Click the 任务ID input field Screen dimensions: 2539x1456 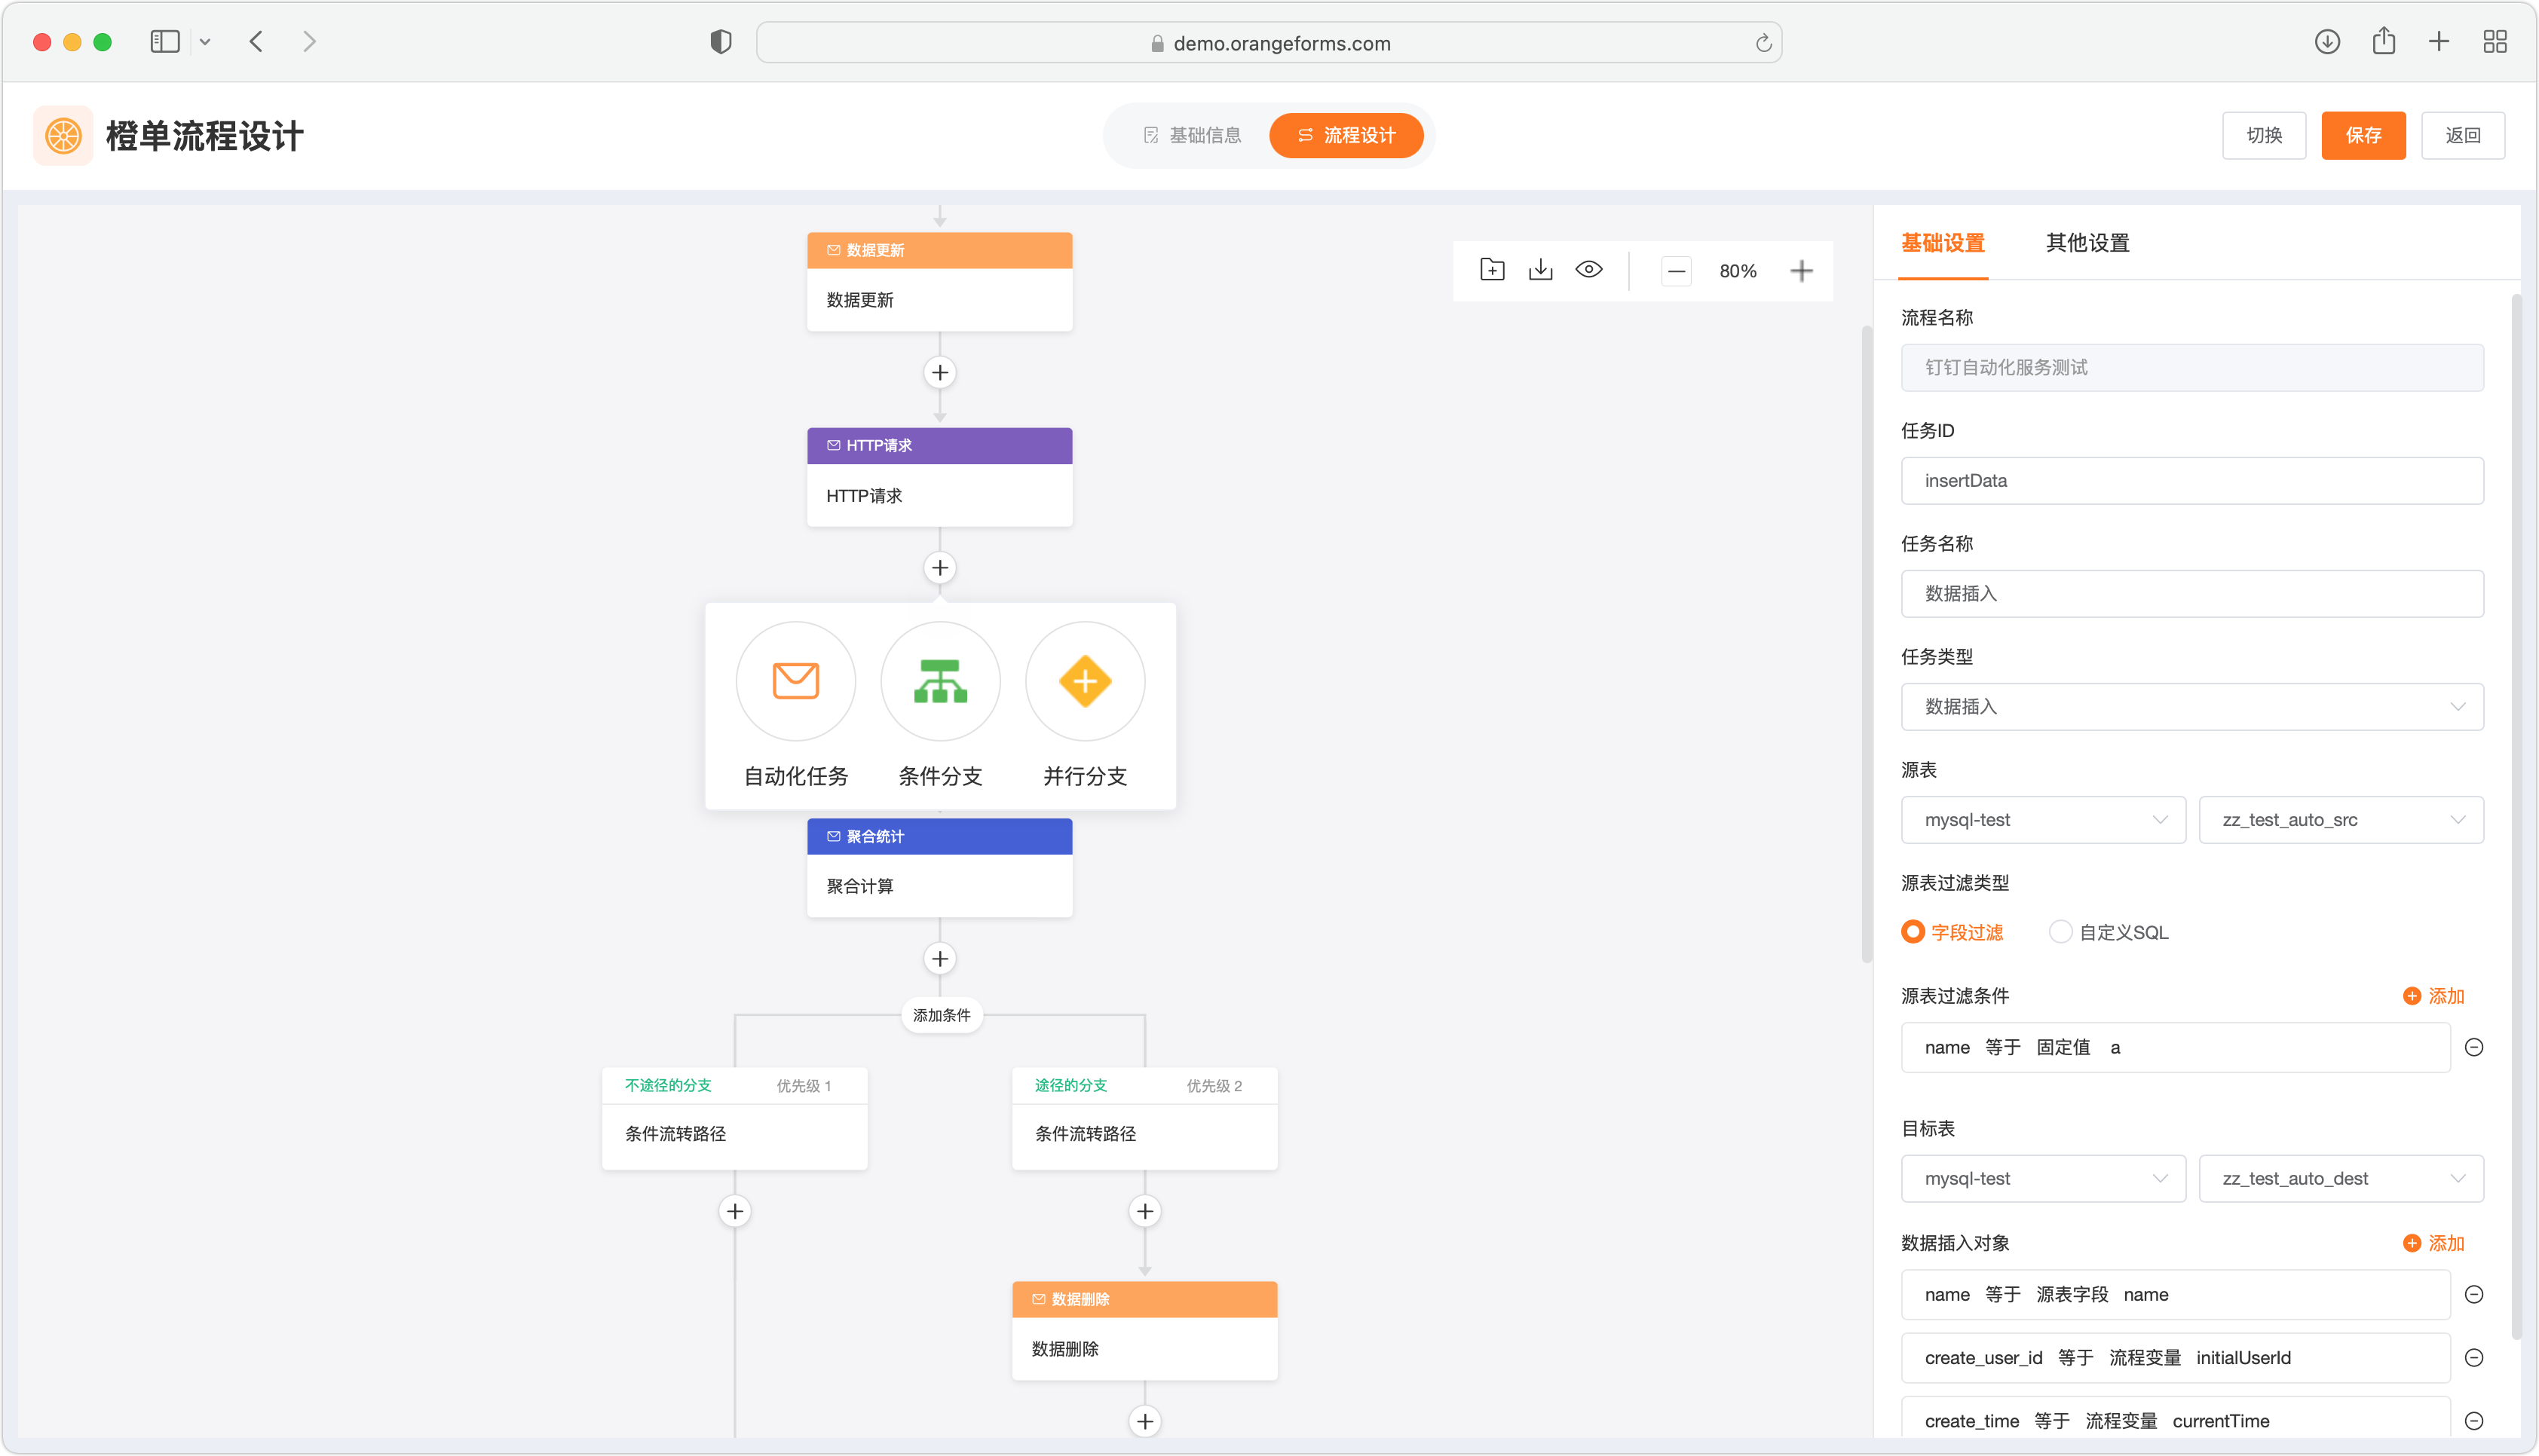point(2191,481)
